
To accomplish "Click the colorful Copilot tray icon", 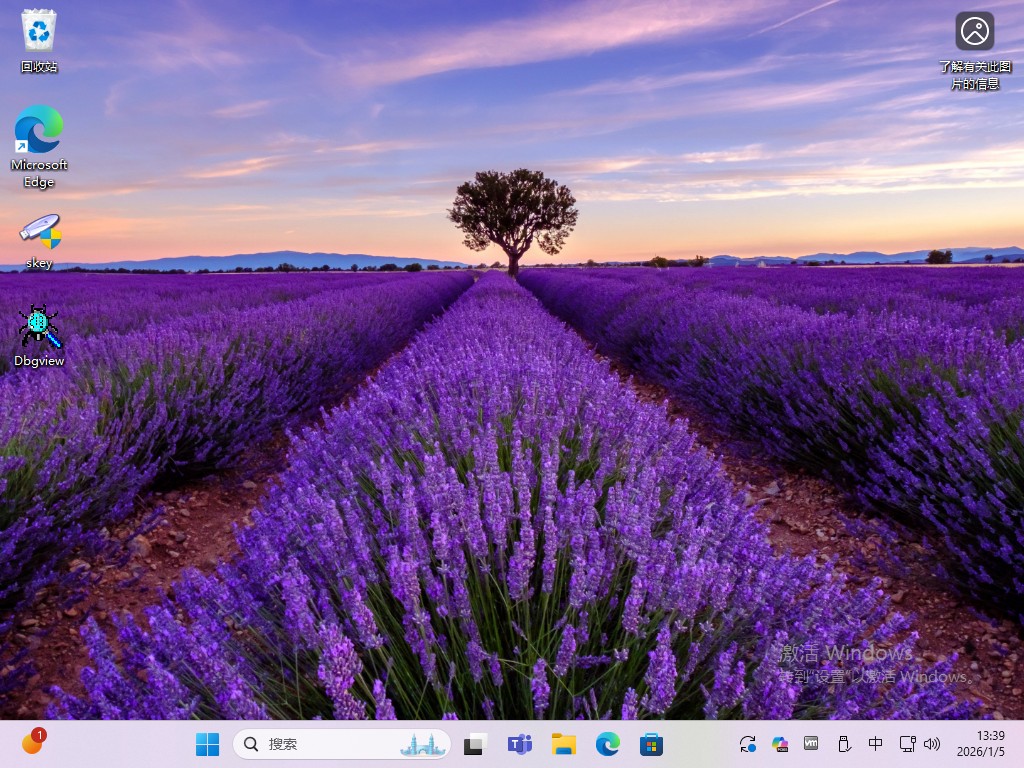I will 780,744.
